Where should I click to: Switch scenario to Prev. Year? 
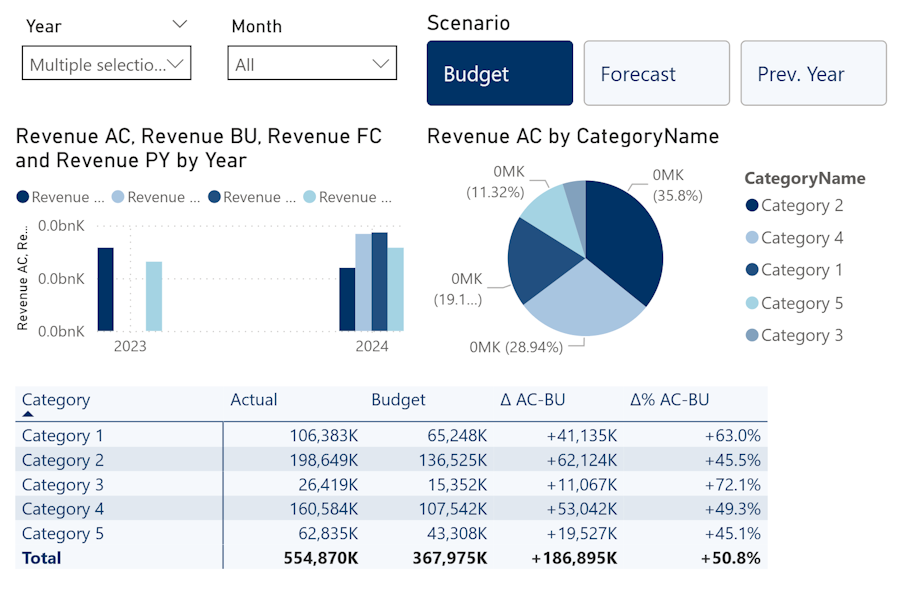coord(813,74)
